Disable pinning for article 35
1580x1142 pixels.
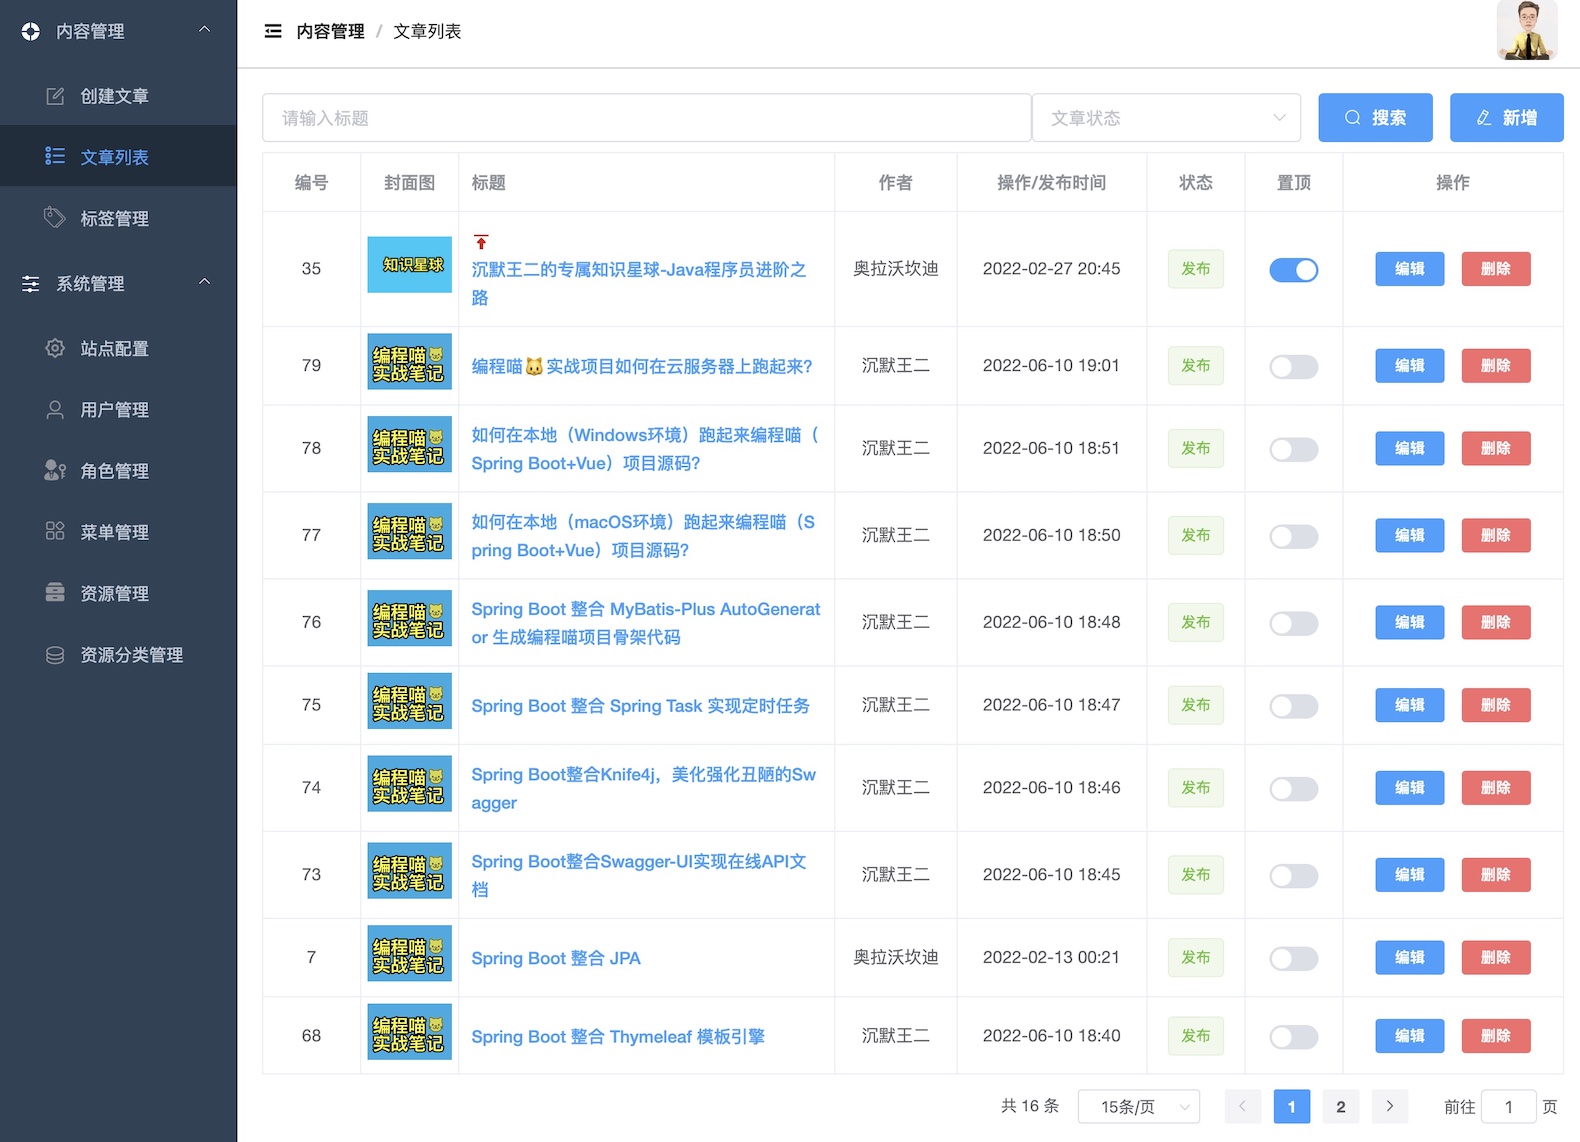pyautogui.click(x=1294, y=270)
